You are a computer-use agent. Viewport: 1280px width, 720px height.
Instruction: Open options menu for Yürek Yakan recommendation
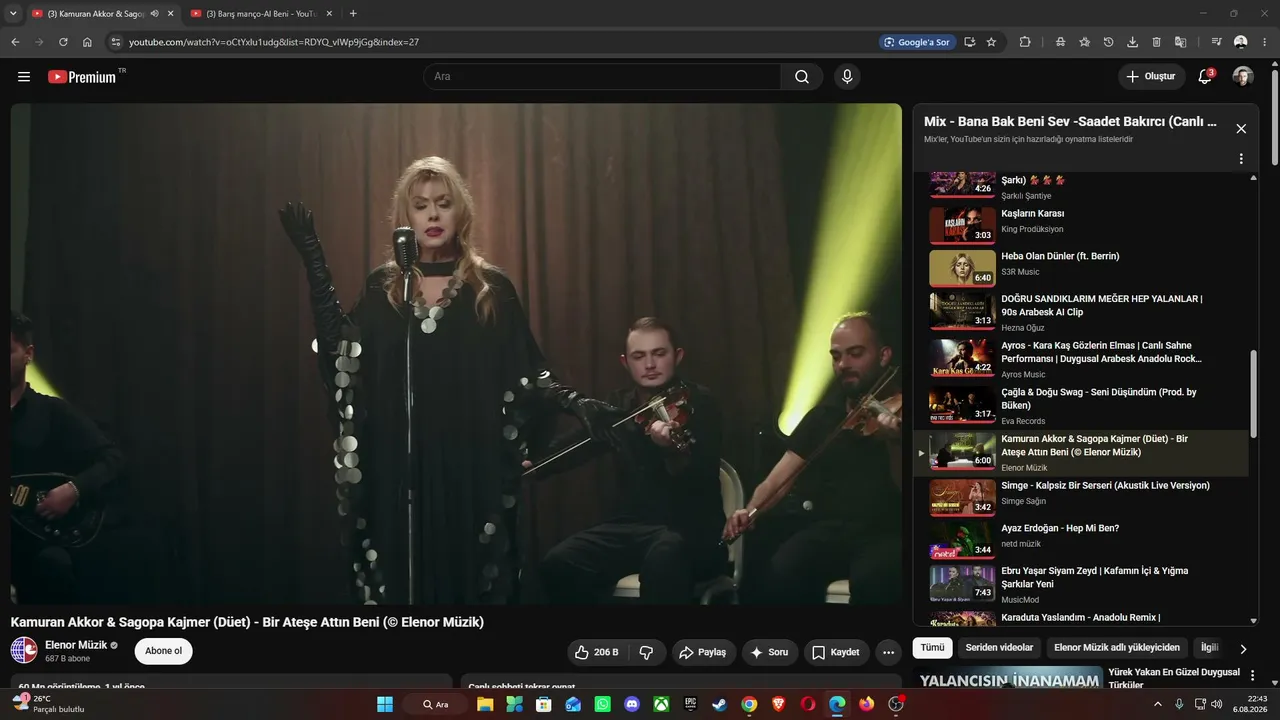point(1252,676)
